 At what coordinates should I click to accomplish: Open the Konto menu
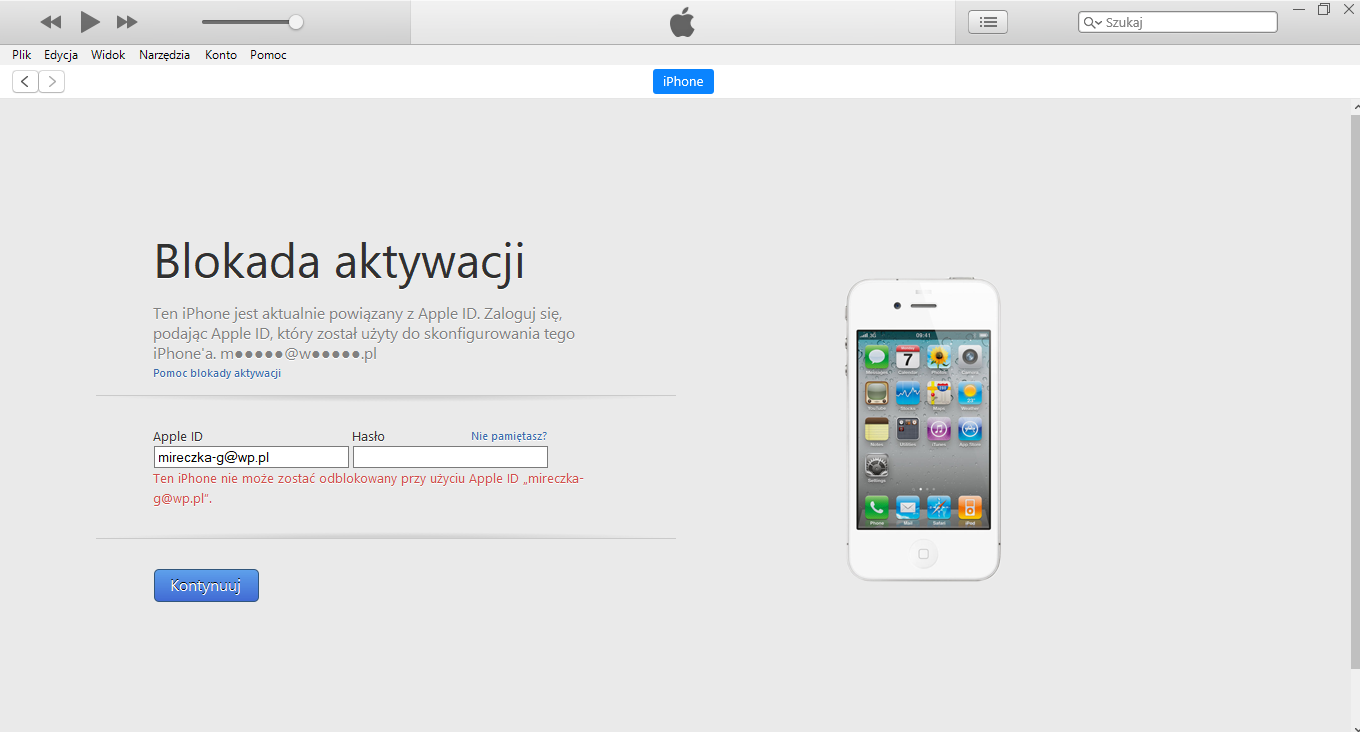click(221, 55)
